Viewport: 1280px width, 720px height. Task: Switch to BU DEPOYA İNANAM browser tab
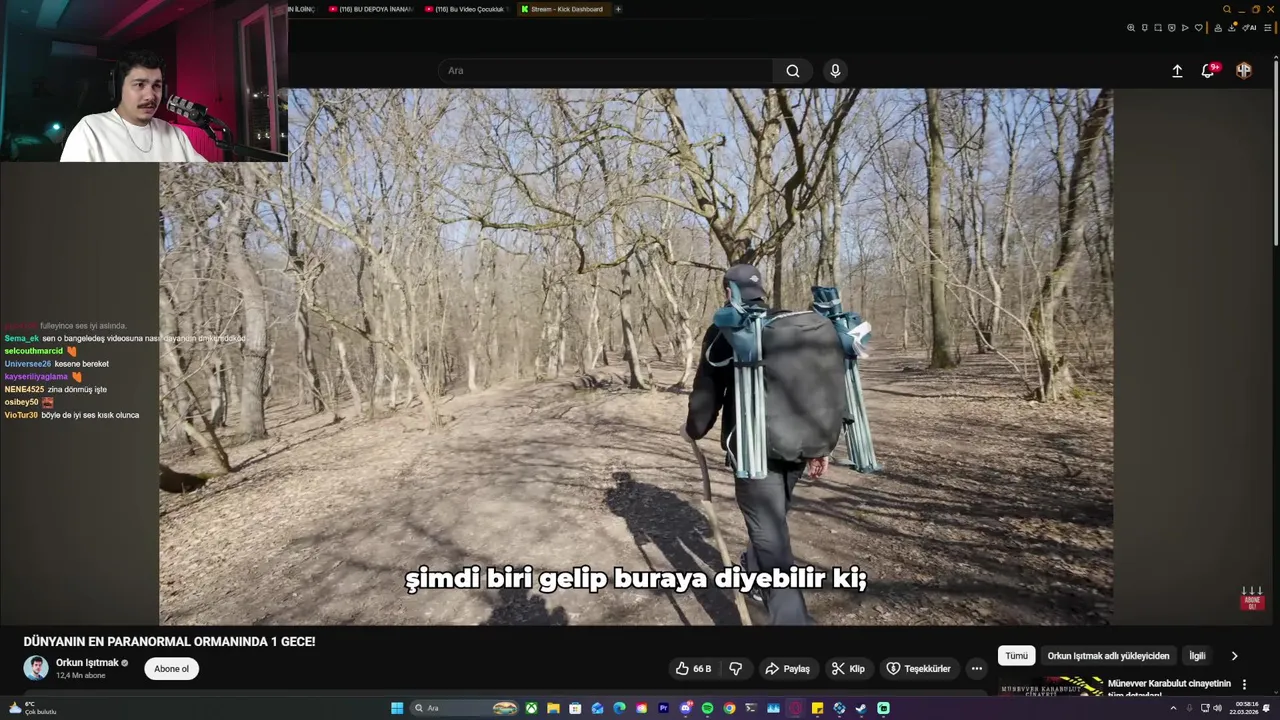[370, 9]
